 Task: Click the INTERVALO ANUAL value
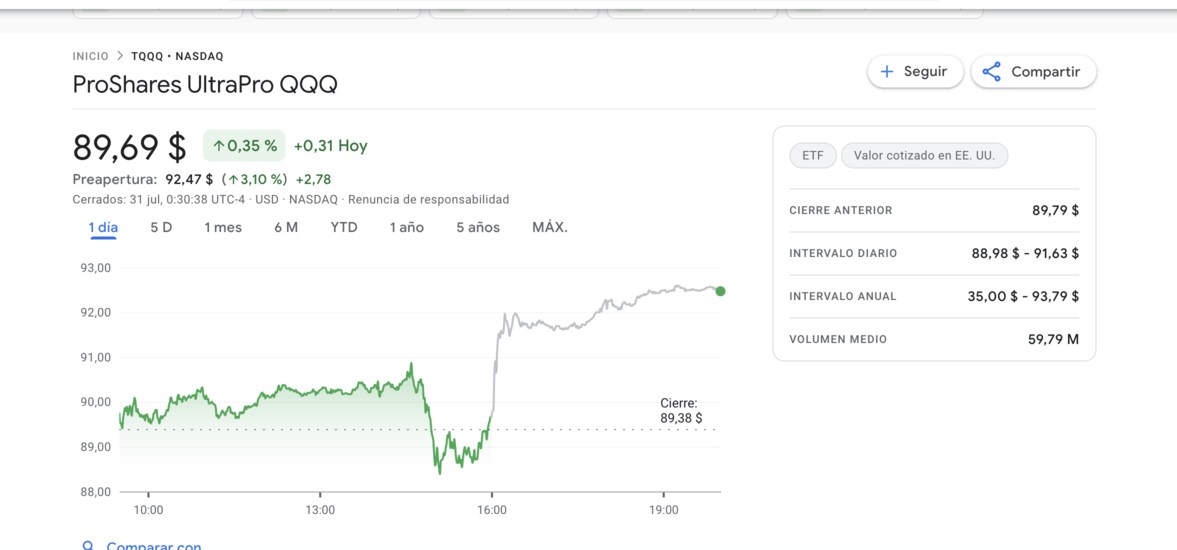[x=1023, y=296]
